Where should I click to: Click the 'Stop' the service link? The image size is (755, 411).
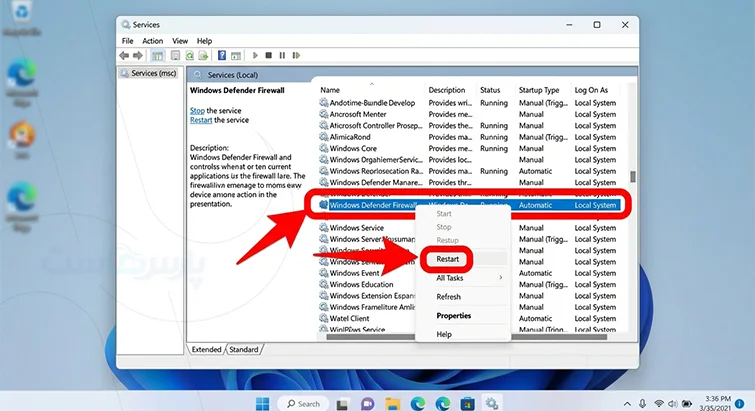pos(197,111)
